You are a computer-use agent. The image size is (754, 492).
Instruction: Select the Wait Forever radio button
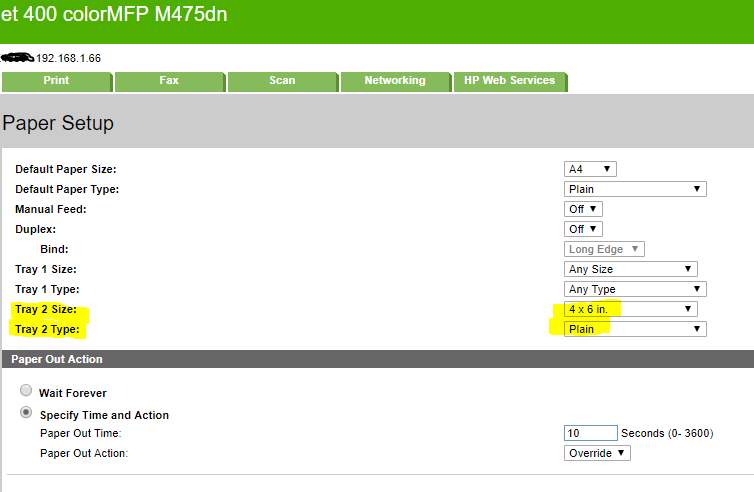(26, 390)
